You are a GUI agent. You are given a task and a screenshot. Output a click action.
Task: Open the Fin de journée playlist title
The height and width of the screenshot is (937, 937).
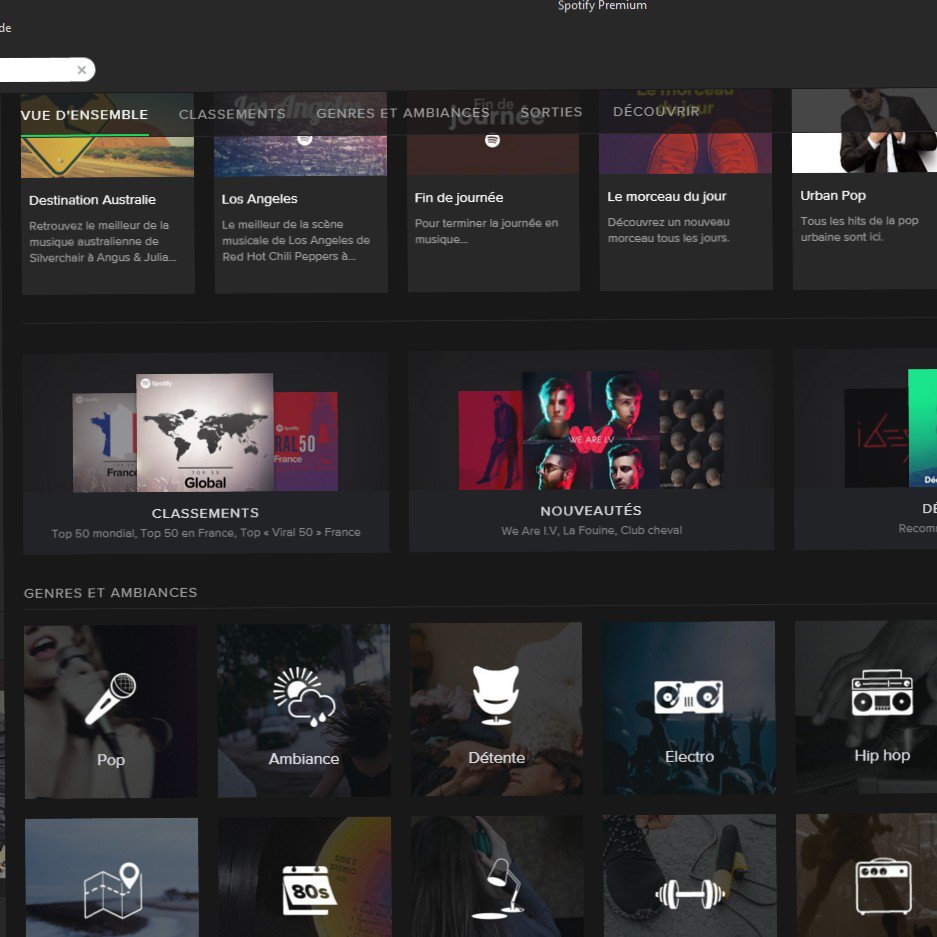coord(459,198)
